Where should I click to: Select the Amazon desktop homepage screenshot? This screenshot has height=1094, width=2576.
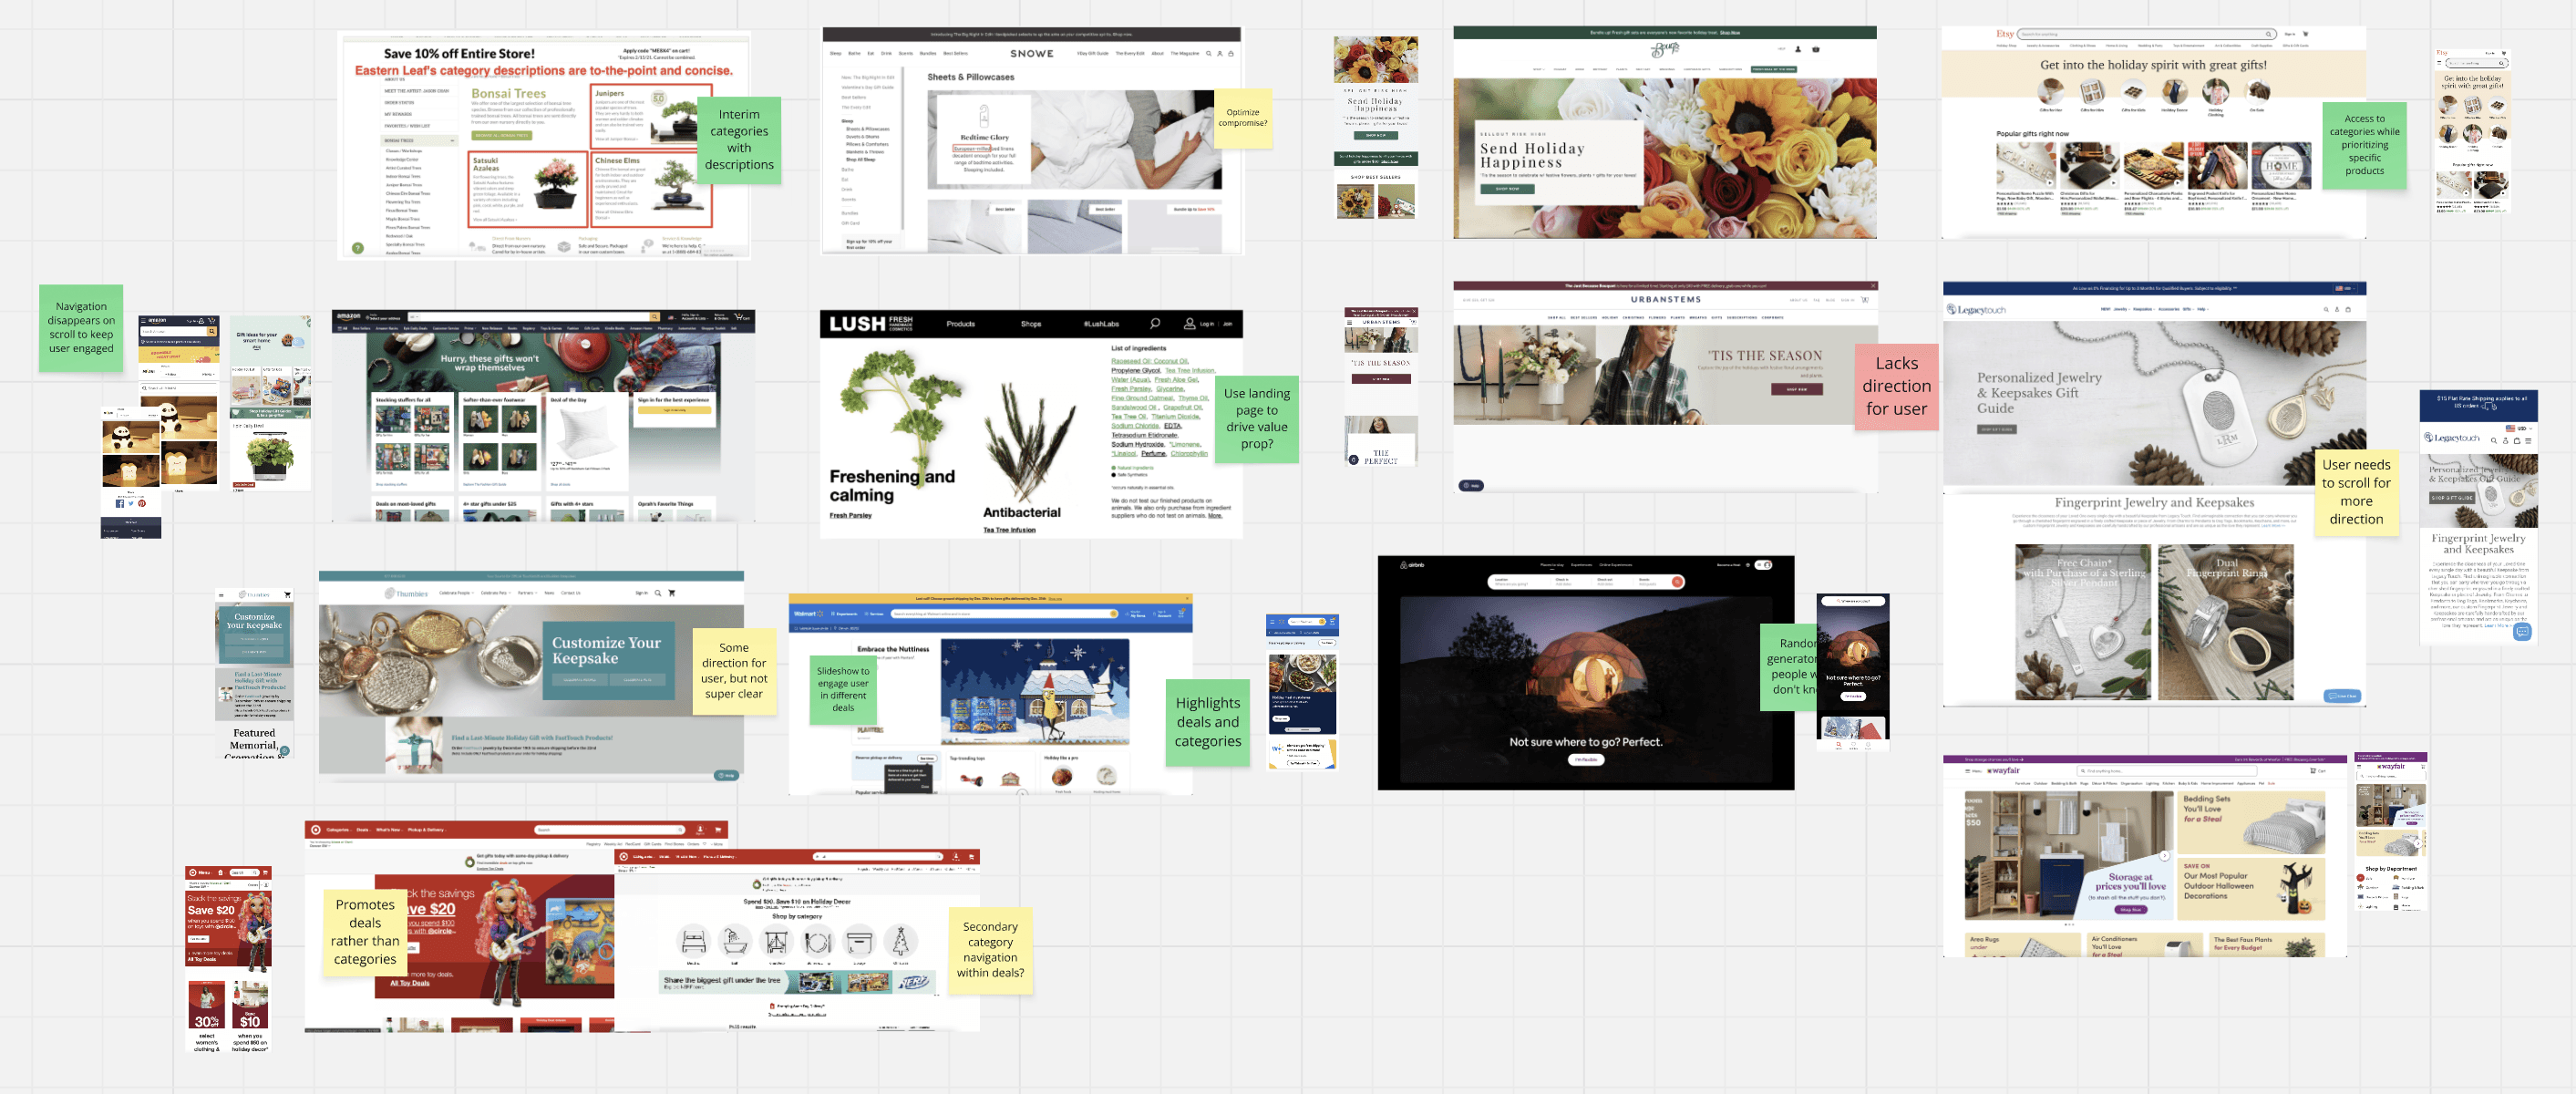tap(543, 415)
